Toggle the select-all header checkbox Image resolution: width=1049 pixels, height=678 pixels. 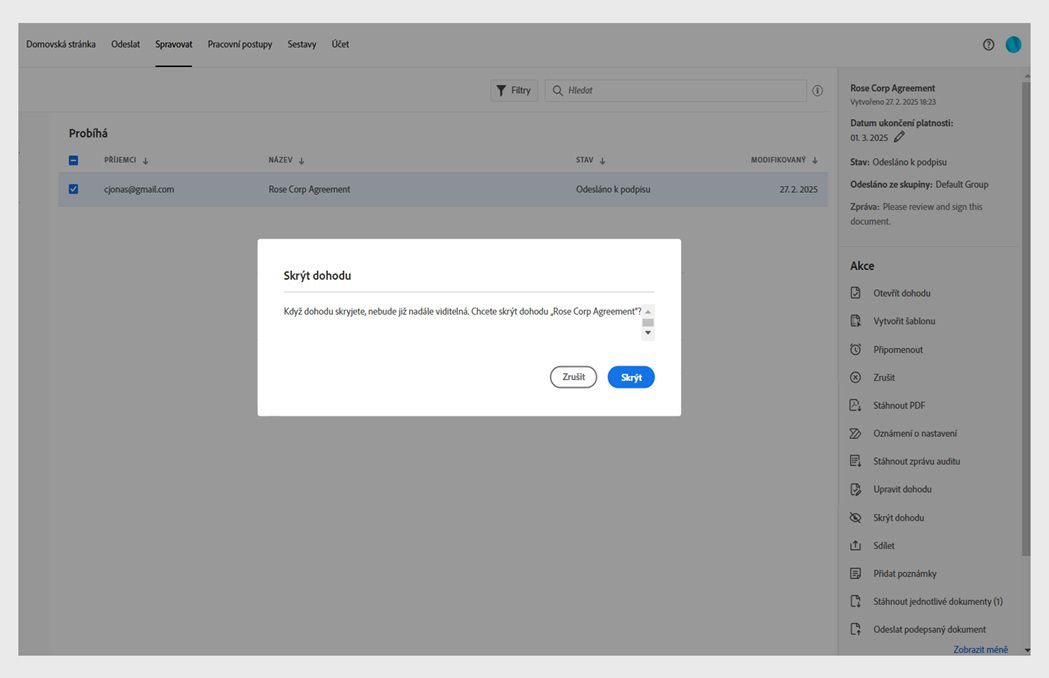coord(74,161)
